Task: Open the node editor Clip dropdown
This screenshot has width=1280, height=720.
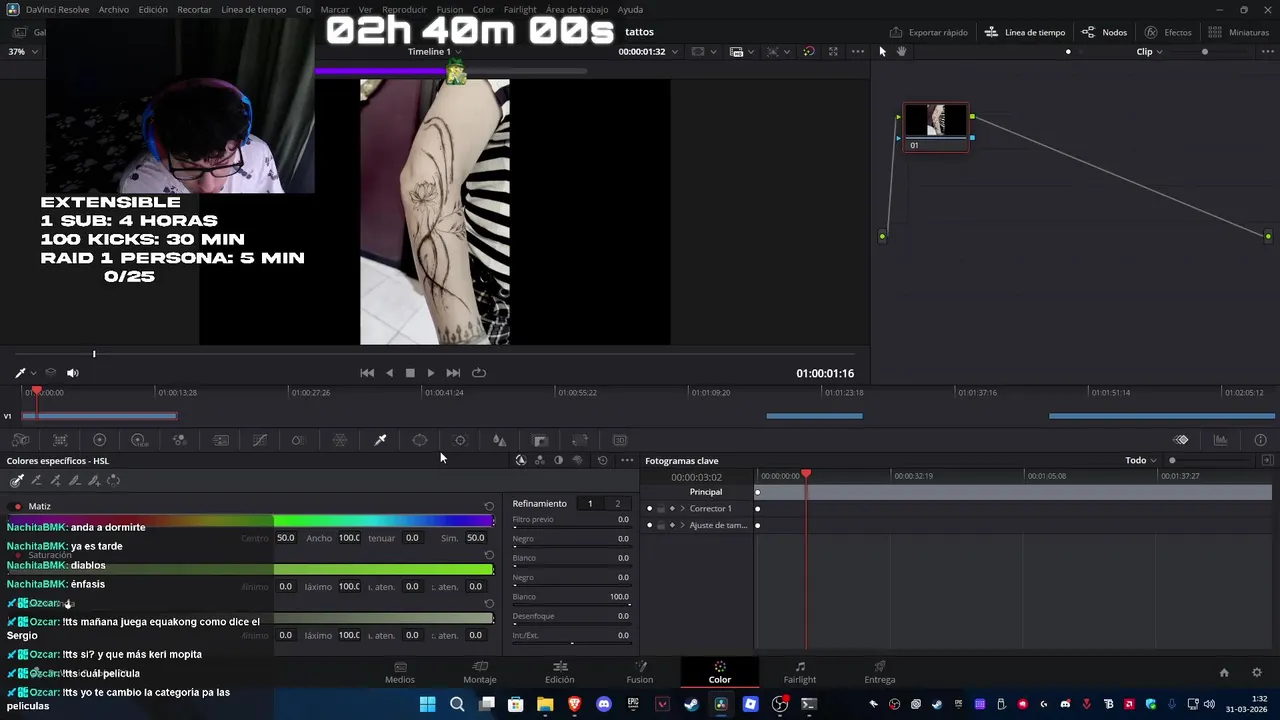Action: point(1150,51)
